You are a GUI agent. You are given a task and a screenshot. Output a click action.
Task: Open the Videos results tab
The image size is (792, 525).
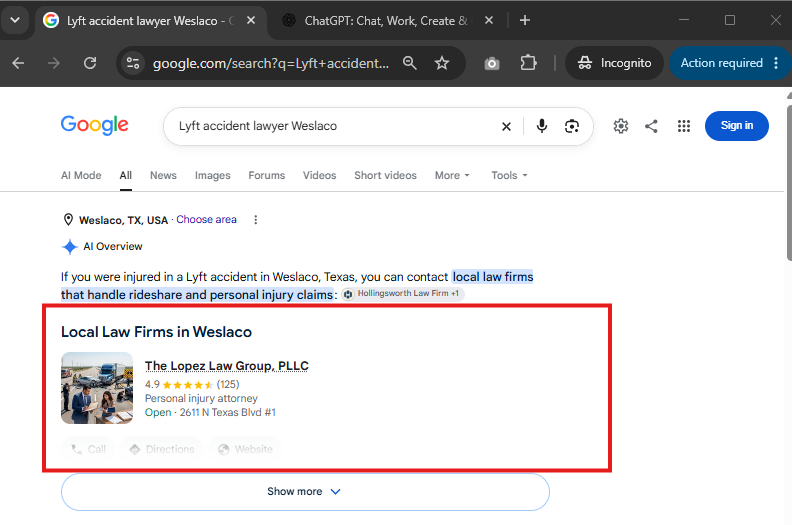click(x=319, y=175)
